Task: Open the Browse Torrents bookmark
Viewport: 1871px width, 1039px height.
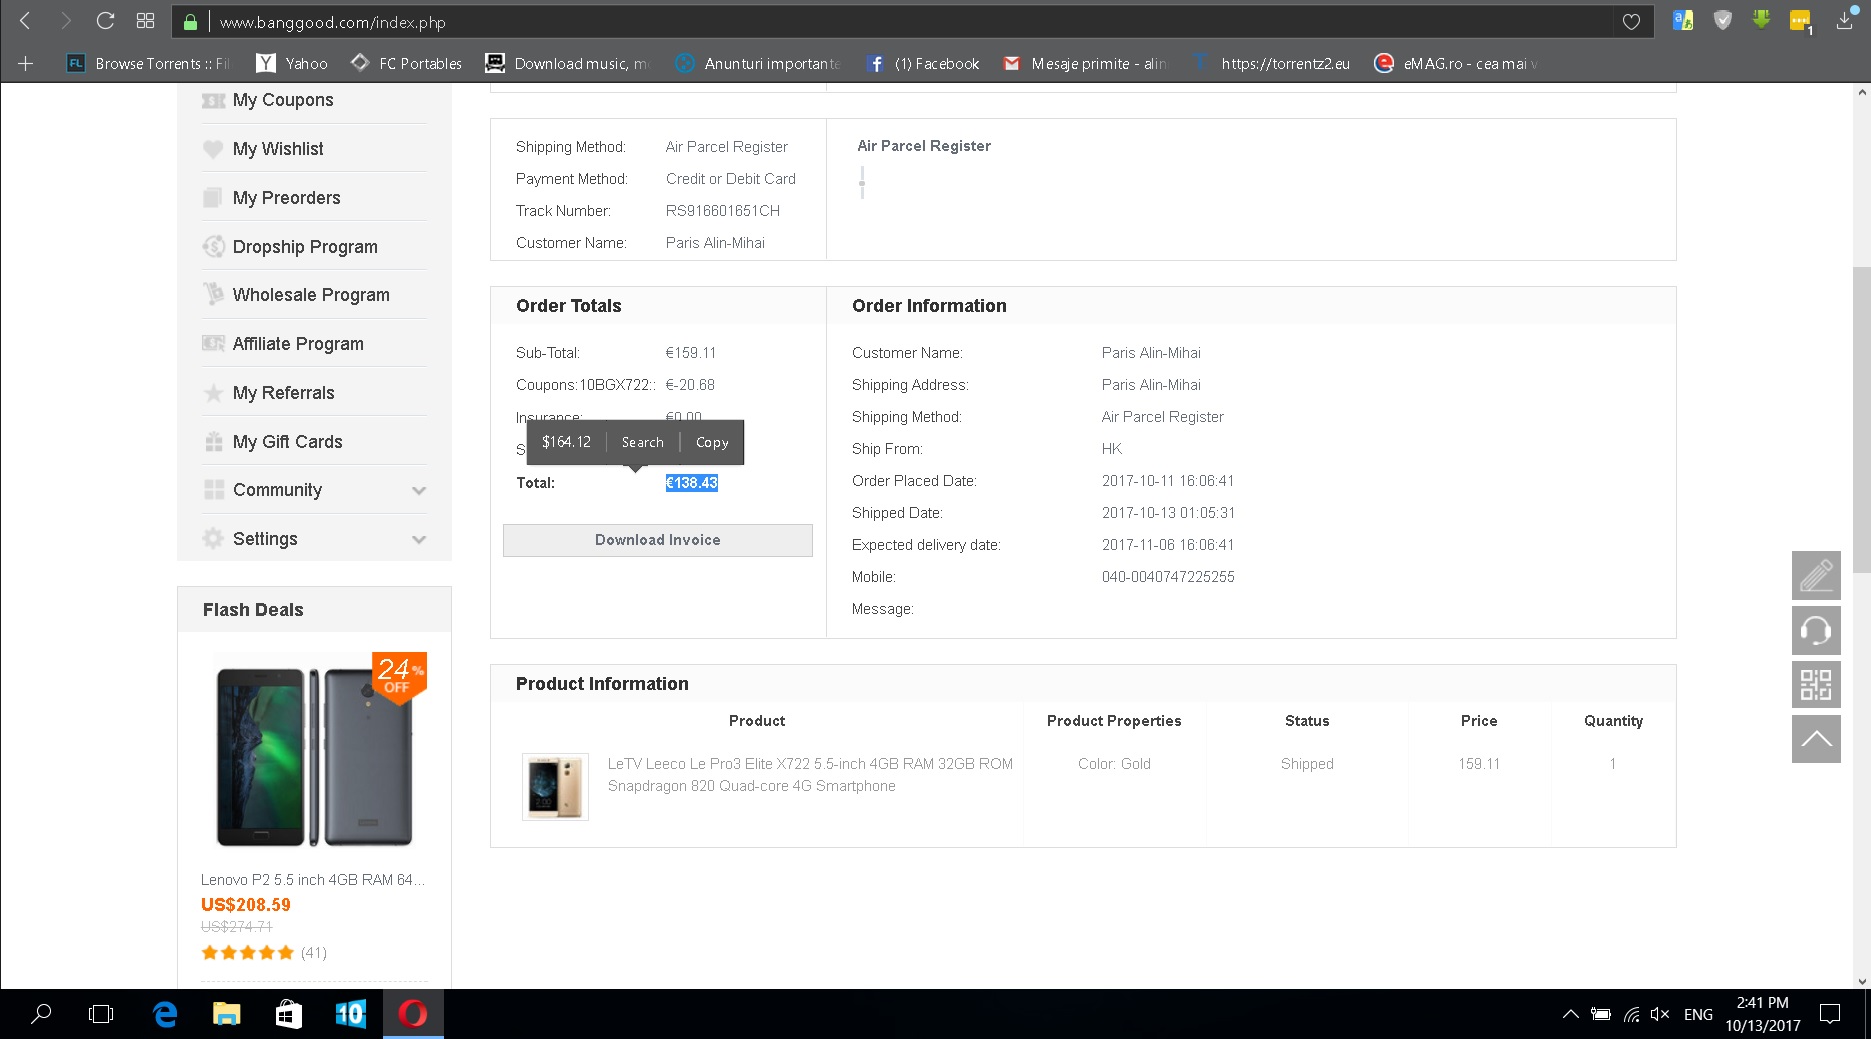Action: coord(148,63)
